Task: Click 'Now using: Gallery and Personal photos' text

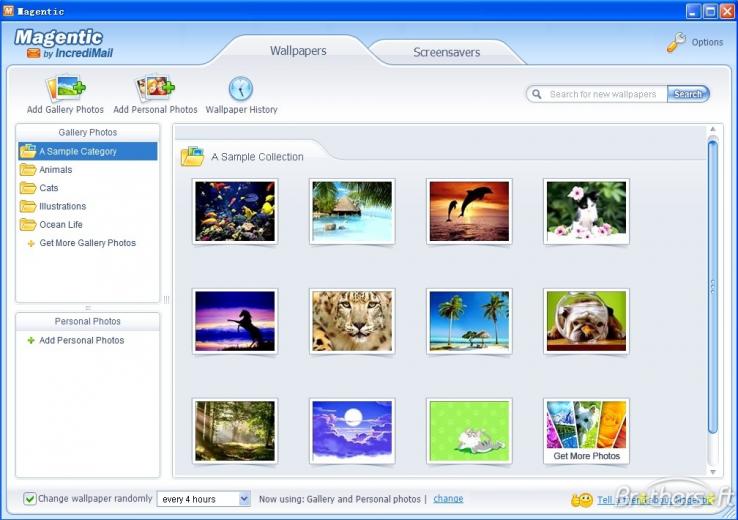Action: [x=339, y=499]
